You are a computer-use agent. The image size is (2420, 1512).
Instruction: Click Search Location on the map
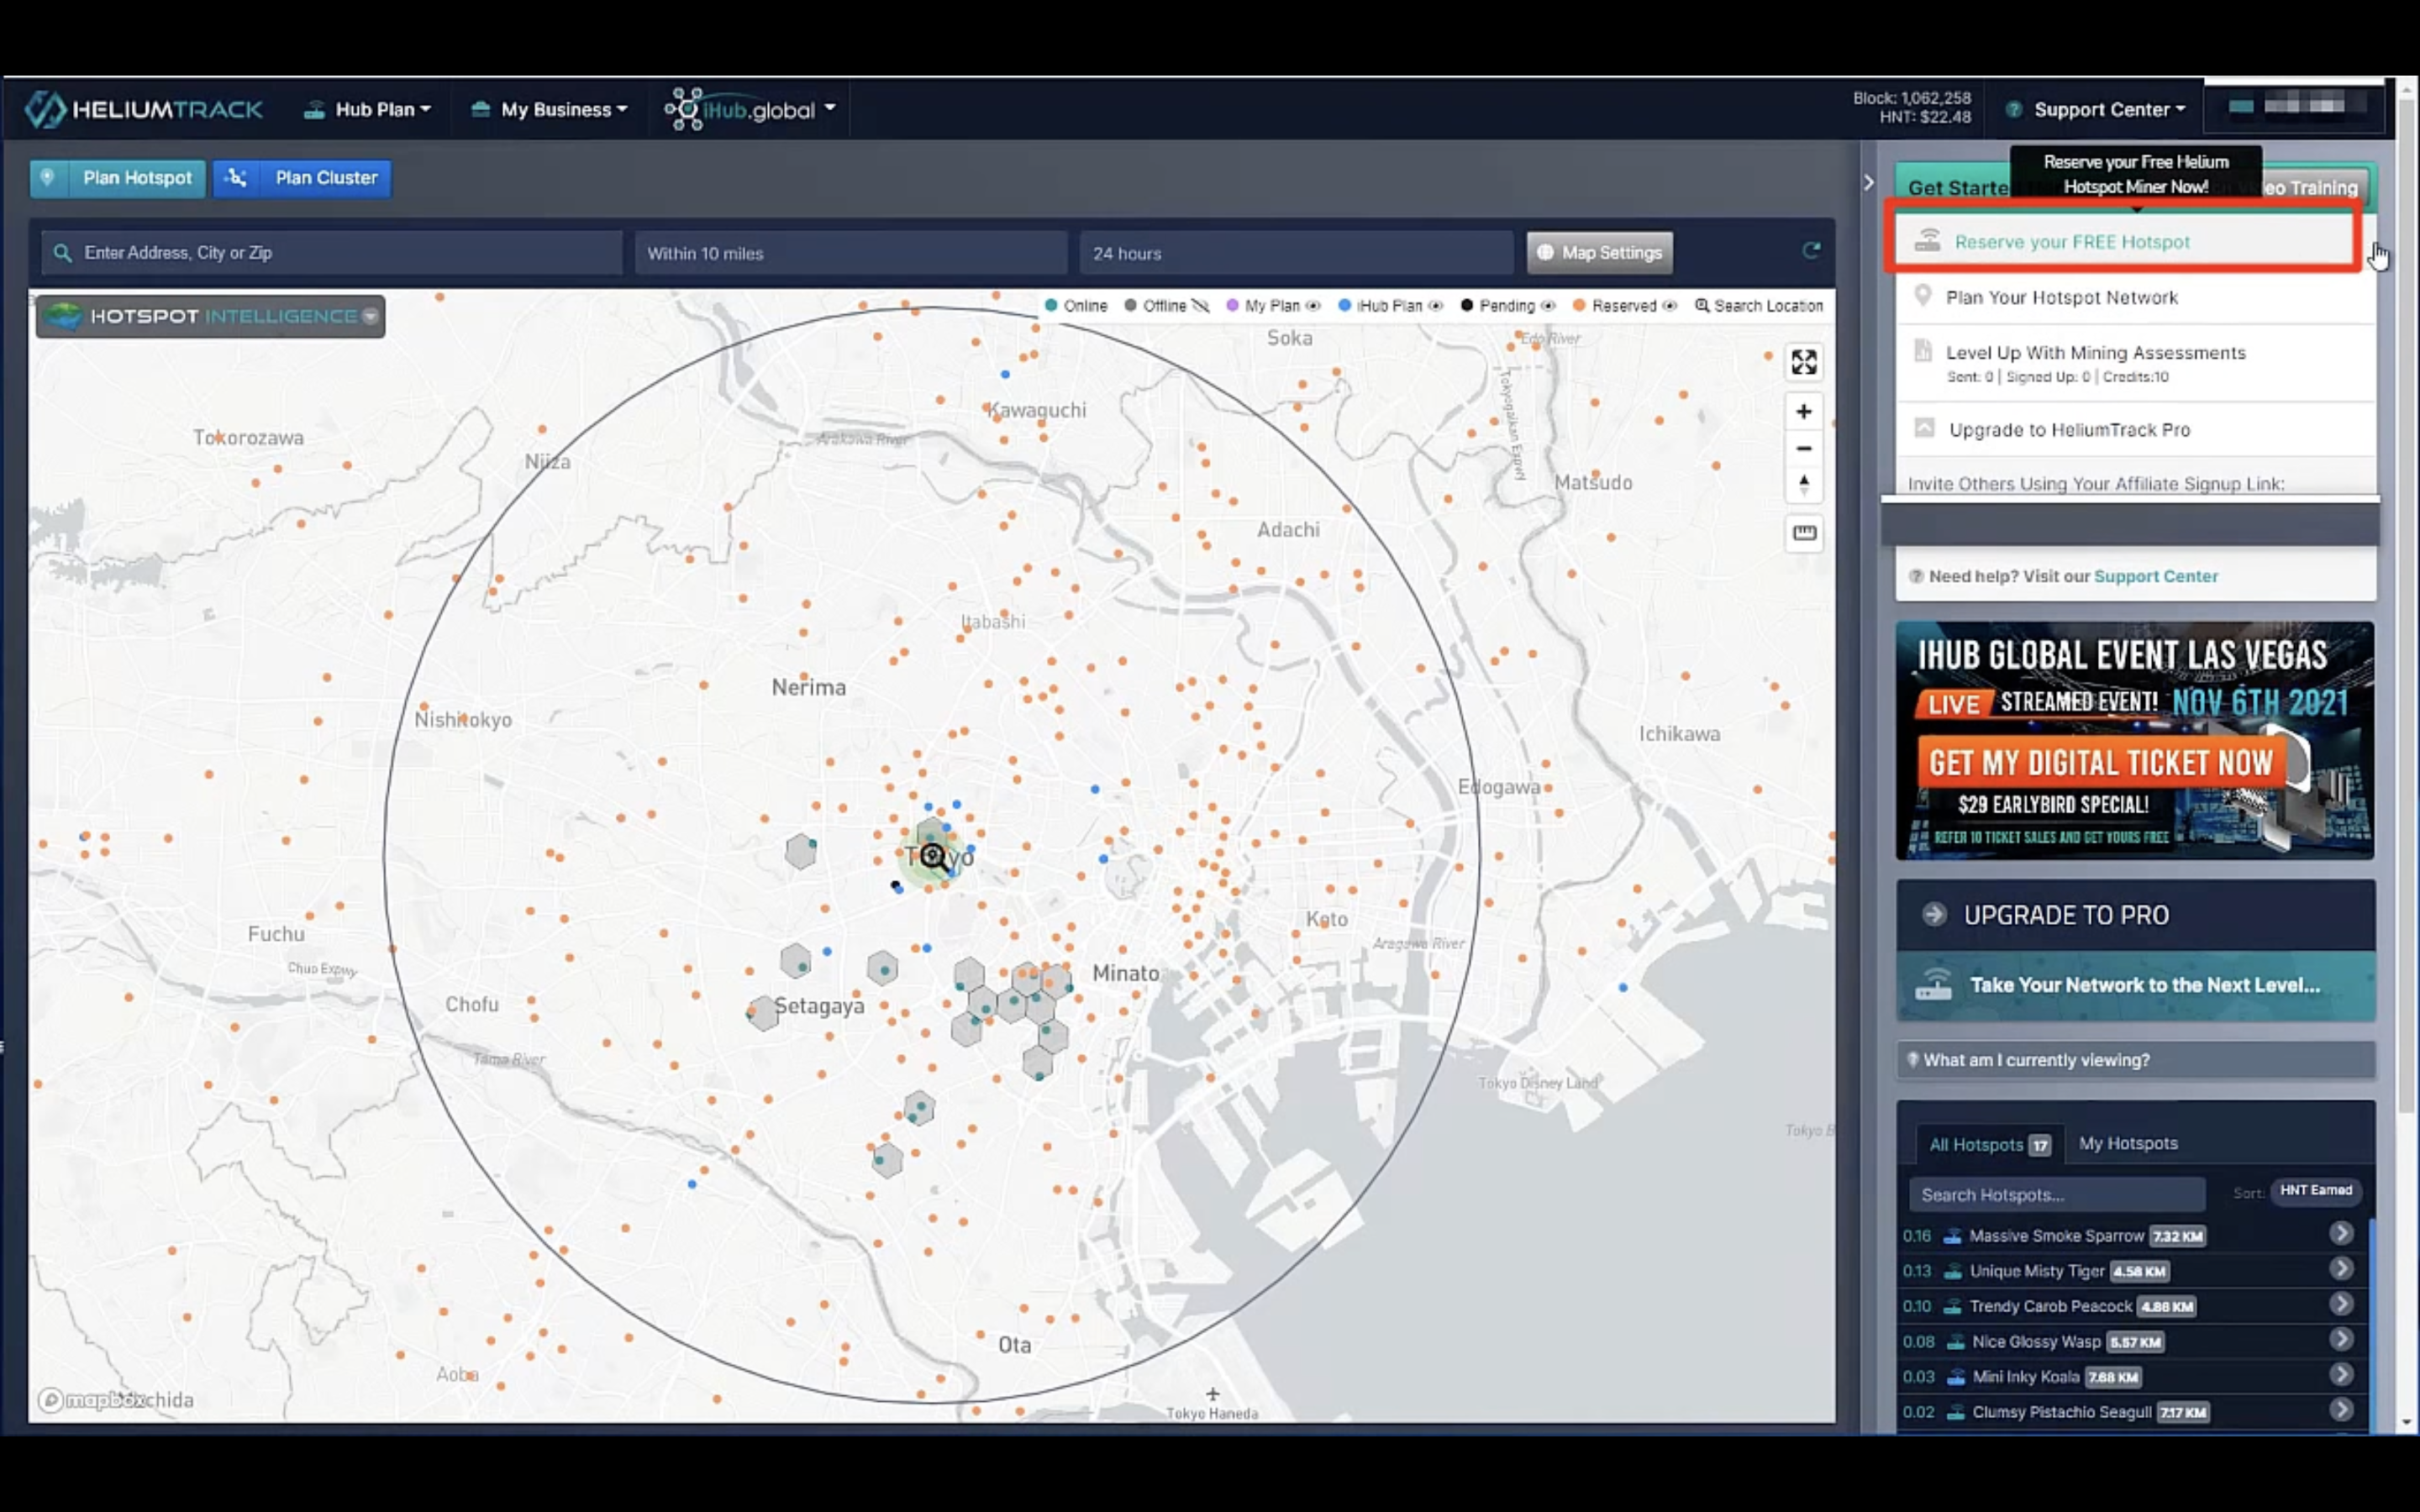click(x=1759, y=305)
